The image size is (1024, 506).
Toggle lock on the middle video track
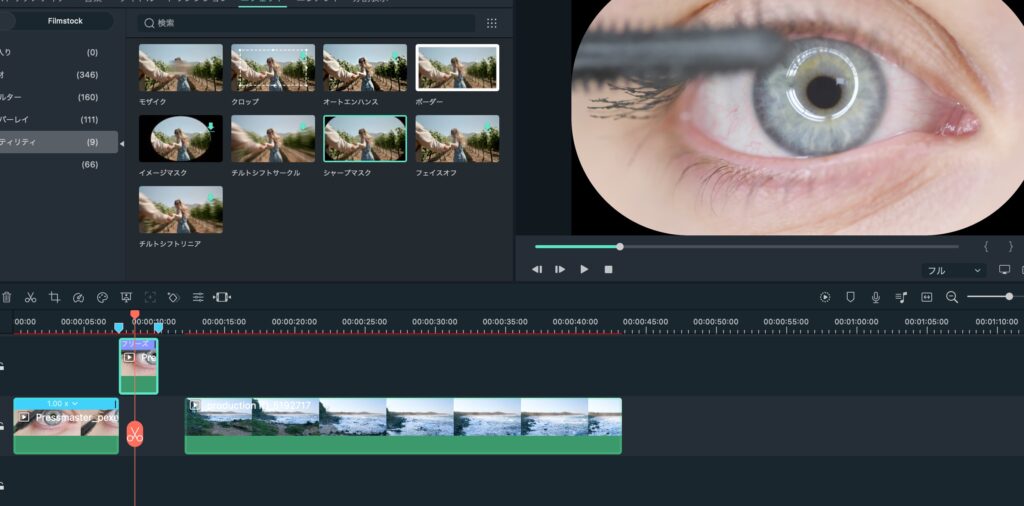point(3,426)
